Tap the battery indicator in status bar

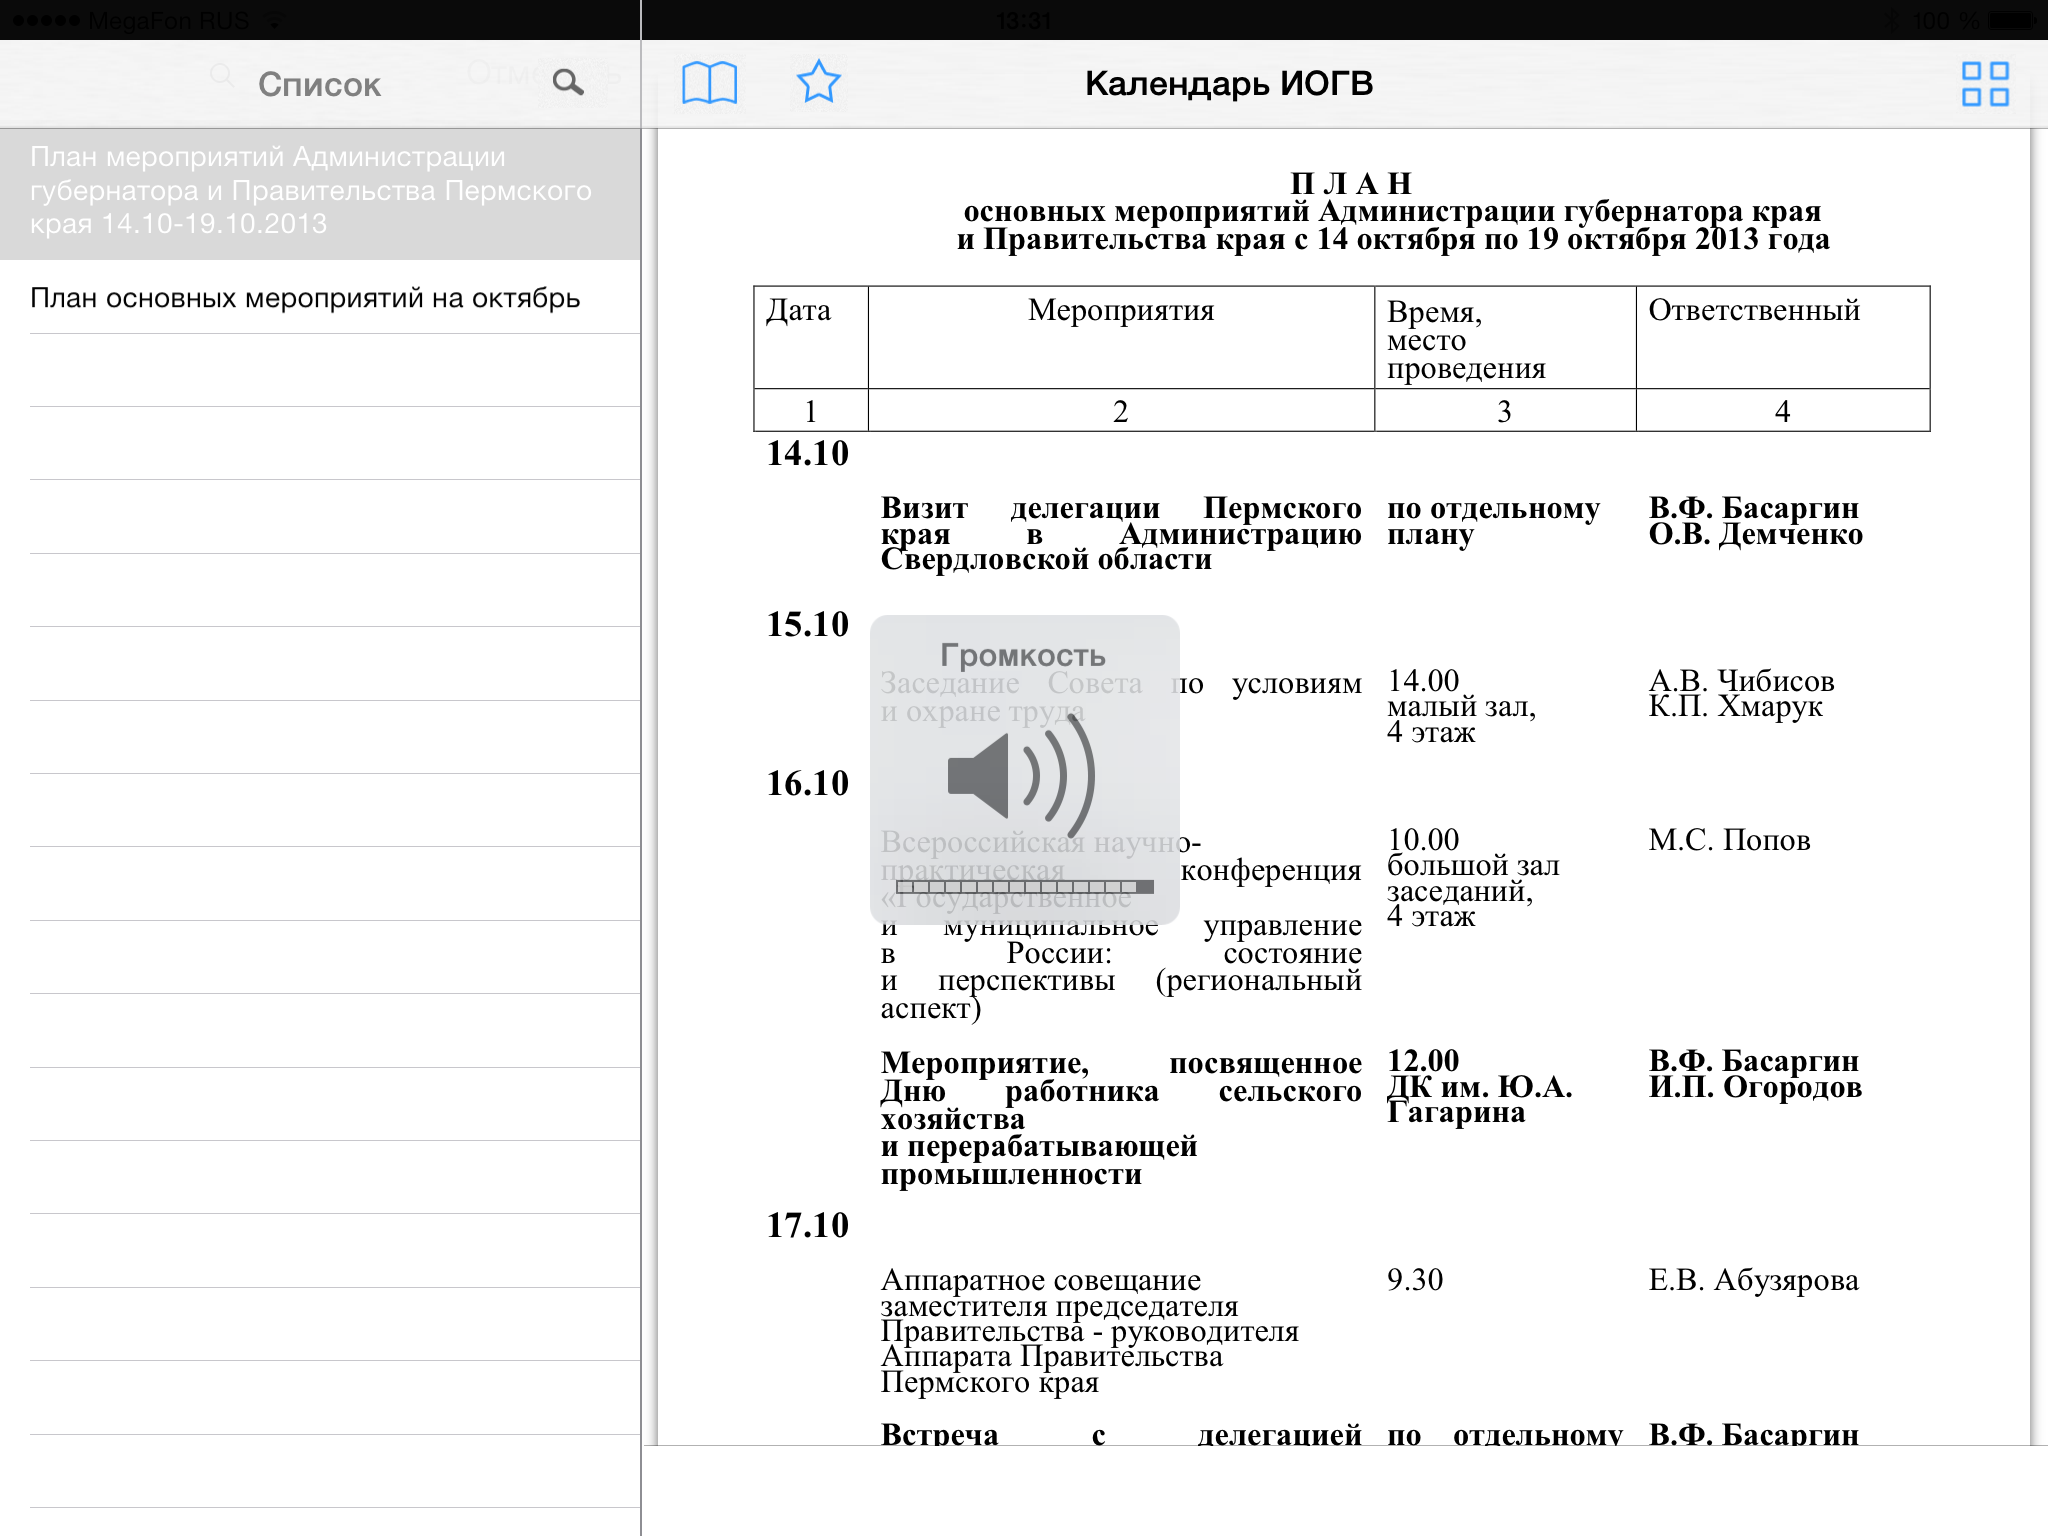[x=2007, y=20]
